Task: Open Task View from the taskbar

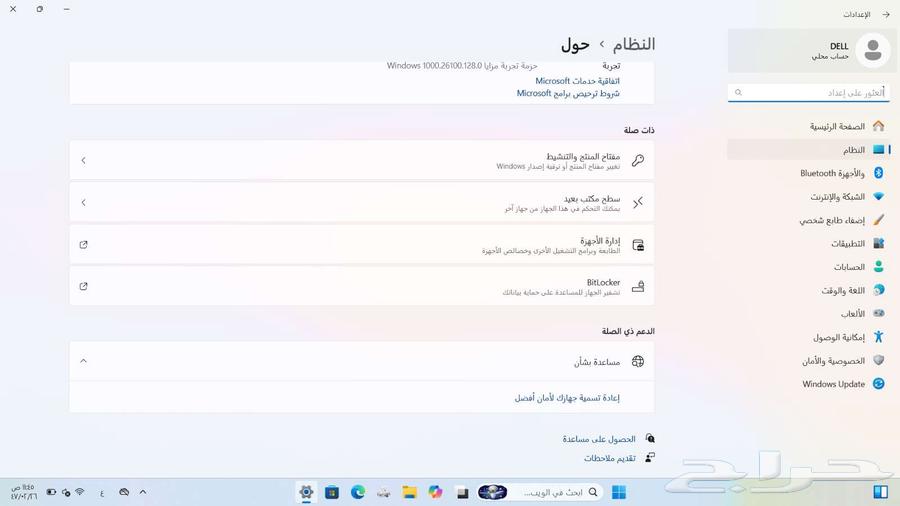Action: pyautogui.click(x=462, y=492)
